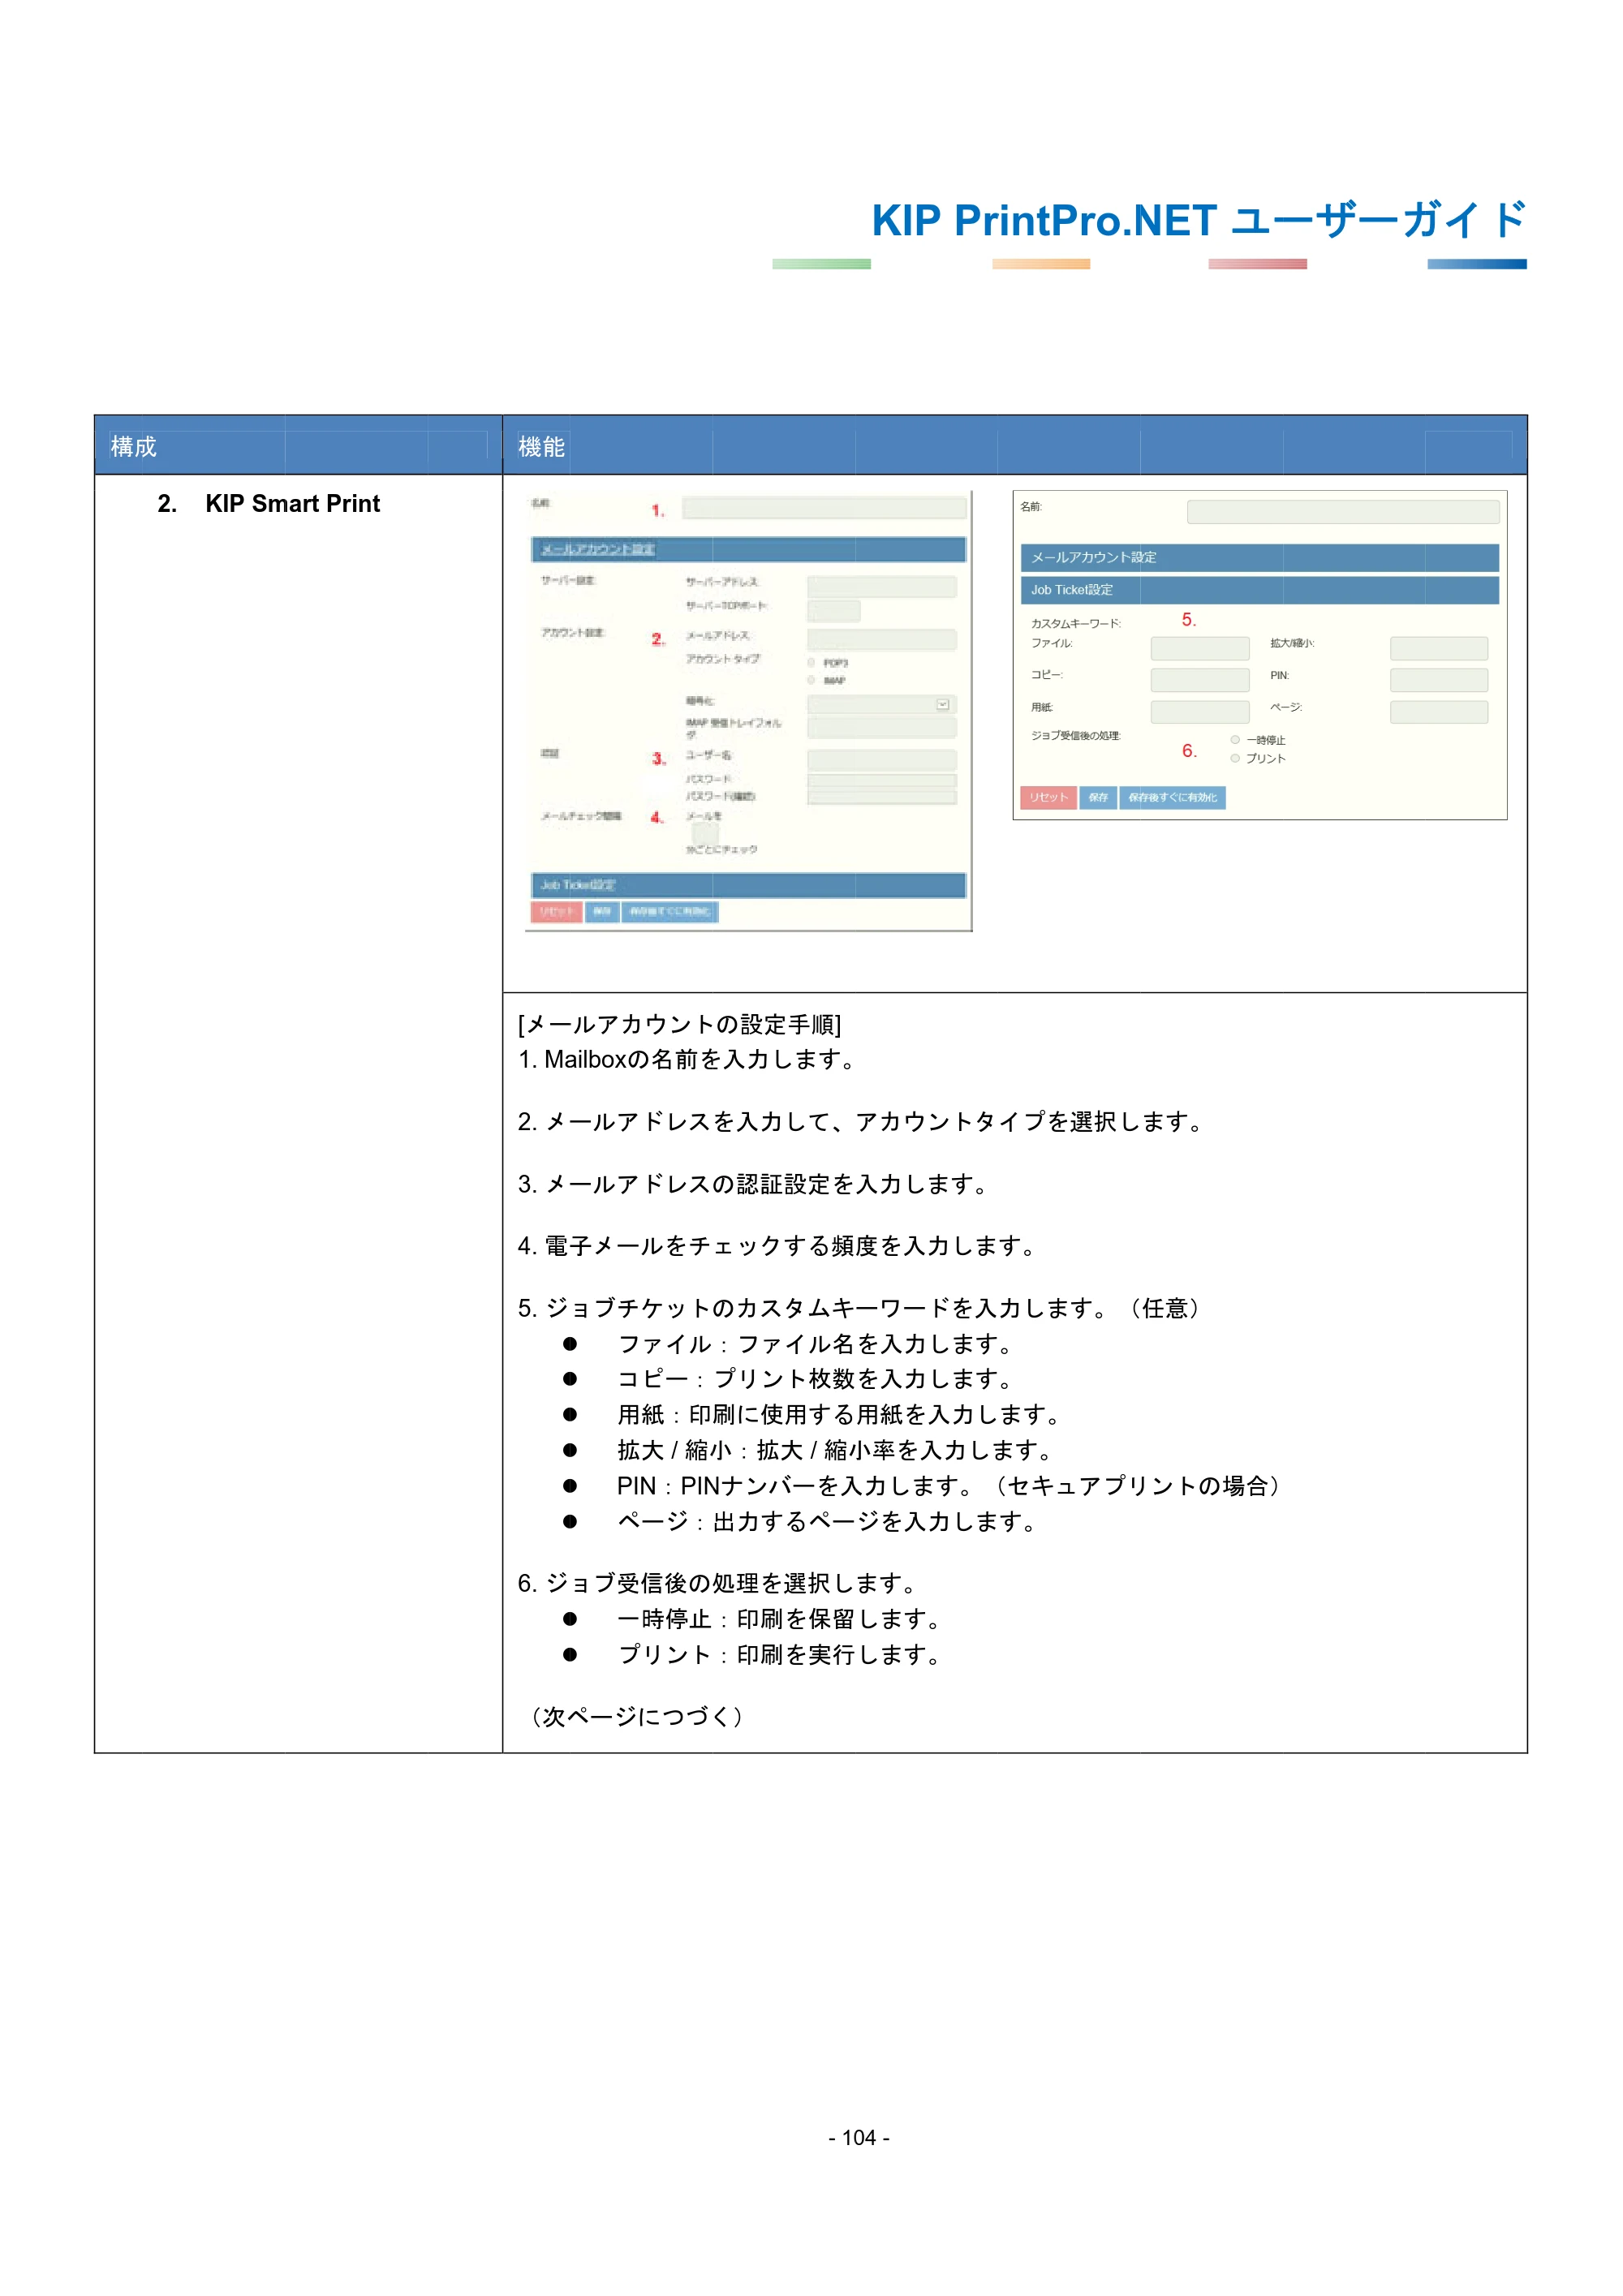This screenshot has height=2296, width=1623.
Task: Focus the ユーザー名 input field
Action: [882, 760]
